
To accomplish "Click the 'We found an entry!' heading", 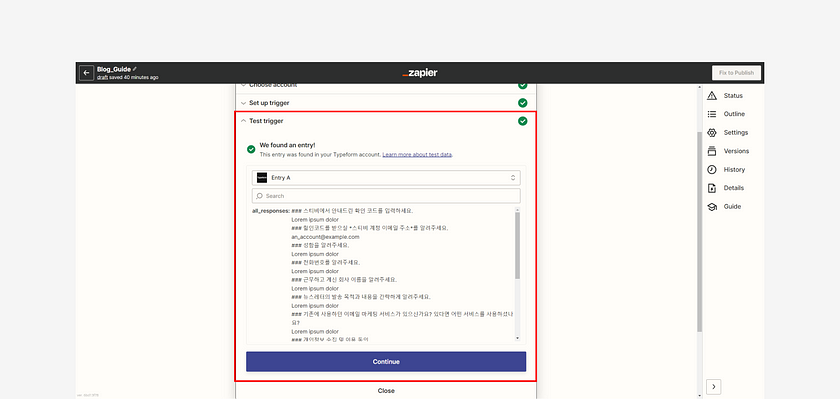I will (288, 145).
